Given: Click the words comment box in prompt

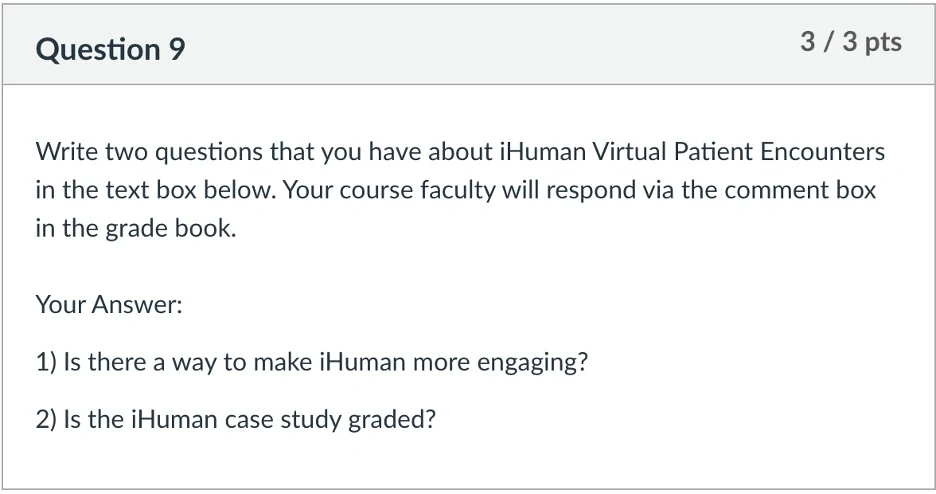Looking at the screenshot, I should [x=800, y=190].
